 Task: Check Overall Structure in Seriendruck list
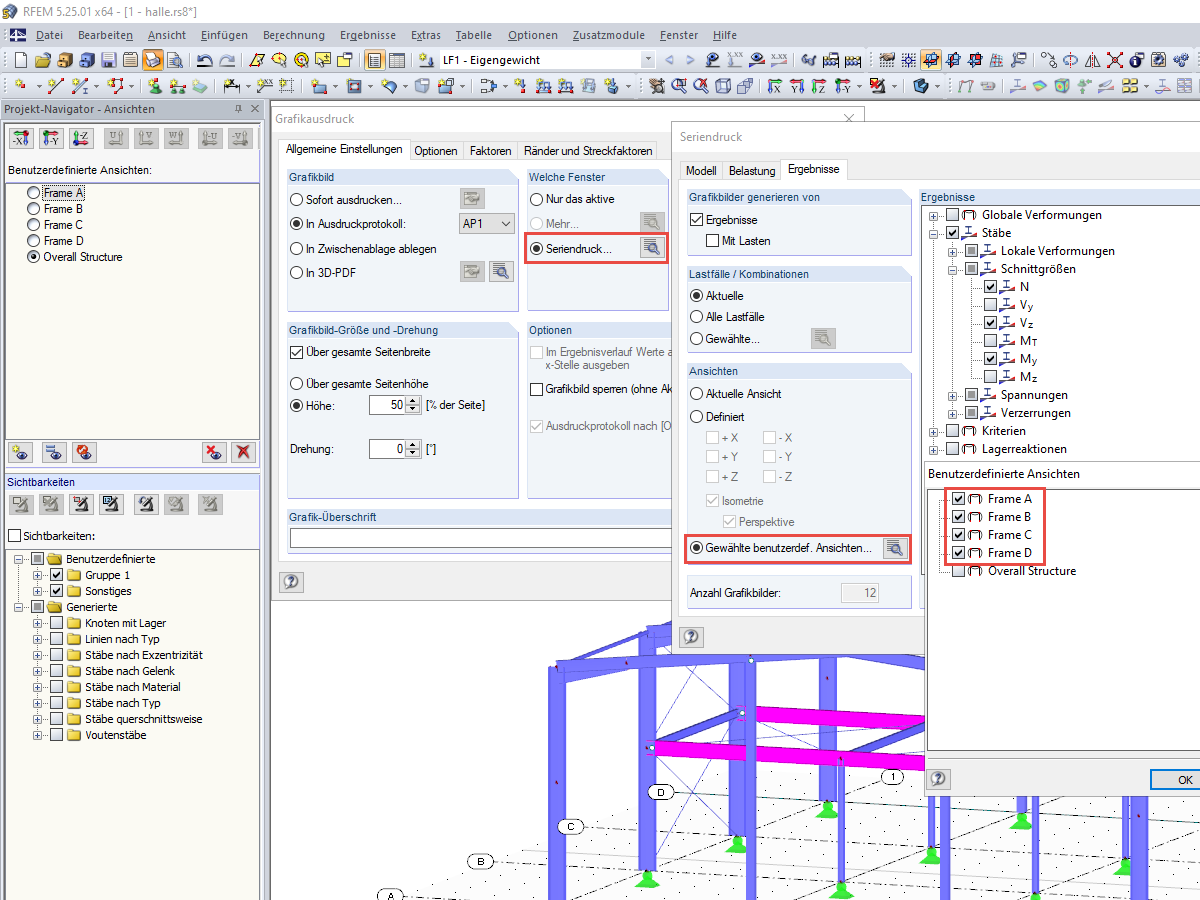point(959,571)
